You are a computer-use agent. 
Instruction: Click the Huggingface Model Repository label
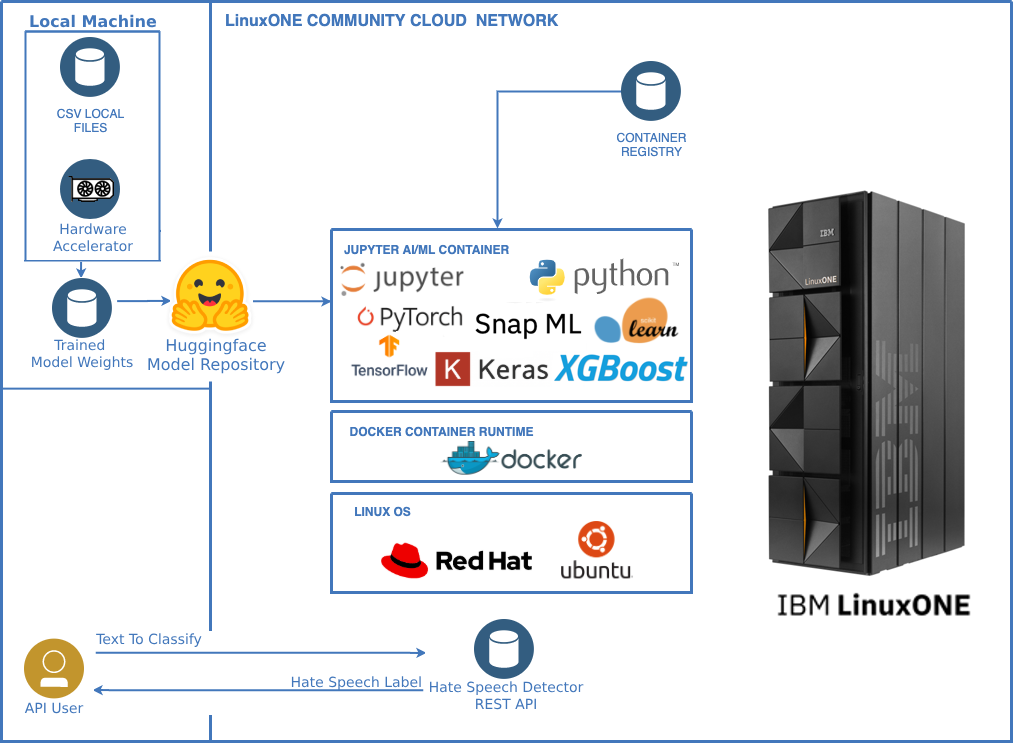coord(216,355)
